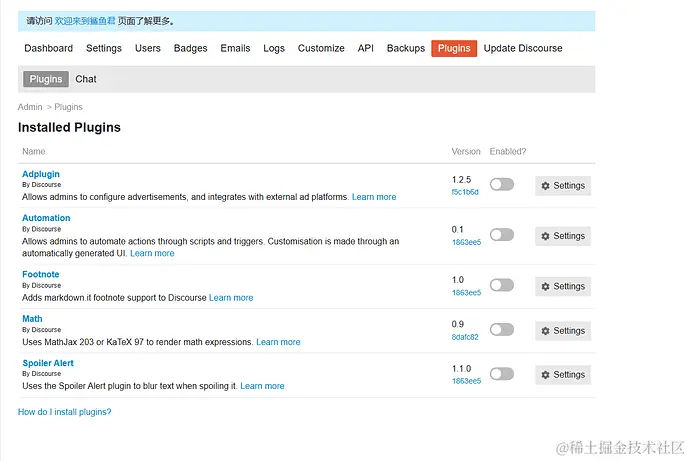Click the Plugins breadcrumb link
This screenshot has height=461, width=690.
tap(68, 107)
